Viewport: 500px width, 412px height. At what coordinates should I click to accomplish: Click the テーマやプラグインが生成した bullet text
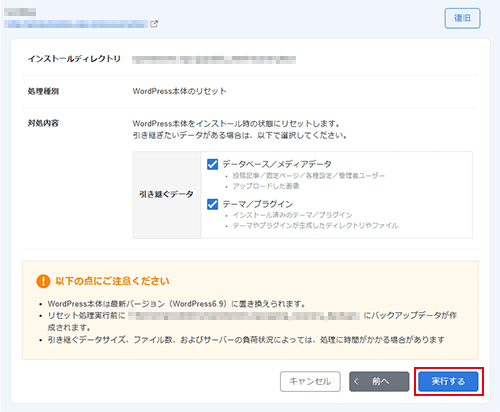315,226
